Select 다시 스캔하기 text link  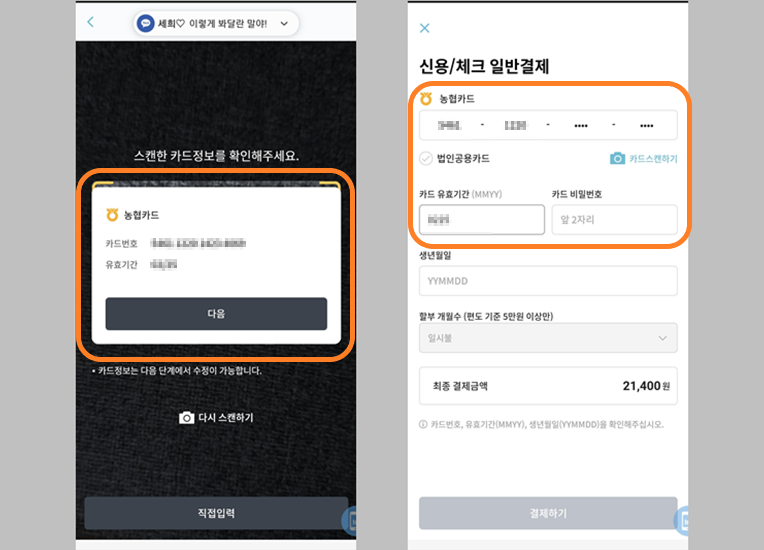pos(226,418)
